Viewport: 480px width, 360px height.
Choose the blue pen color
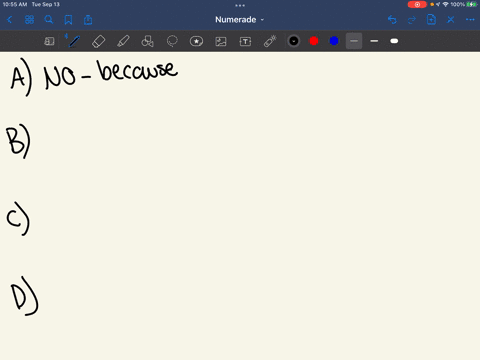(x=334, y=41)
